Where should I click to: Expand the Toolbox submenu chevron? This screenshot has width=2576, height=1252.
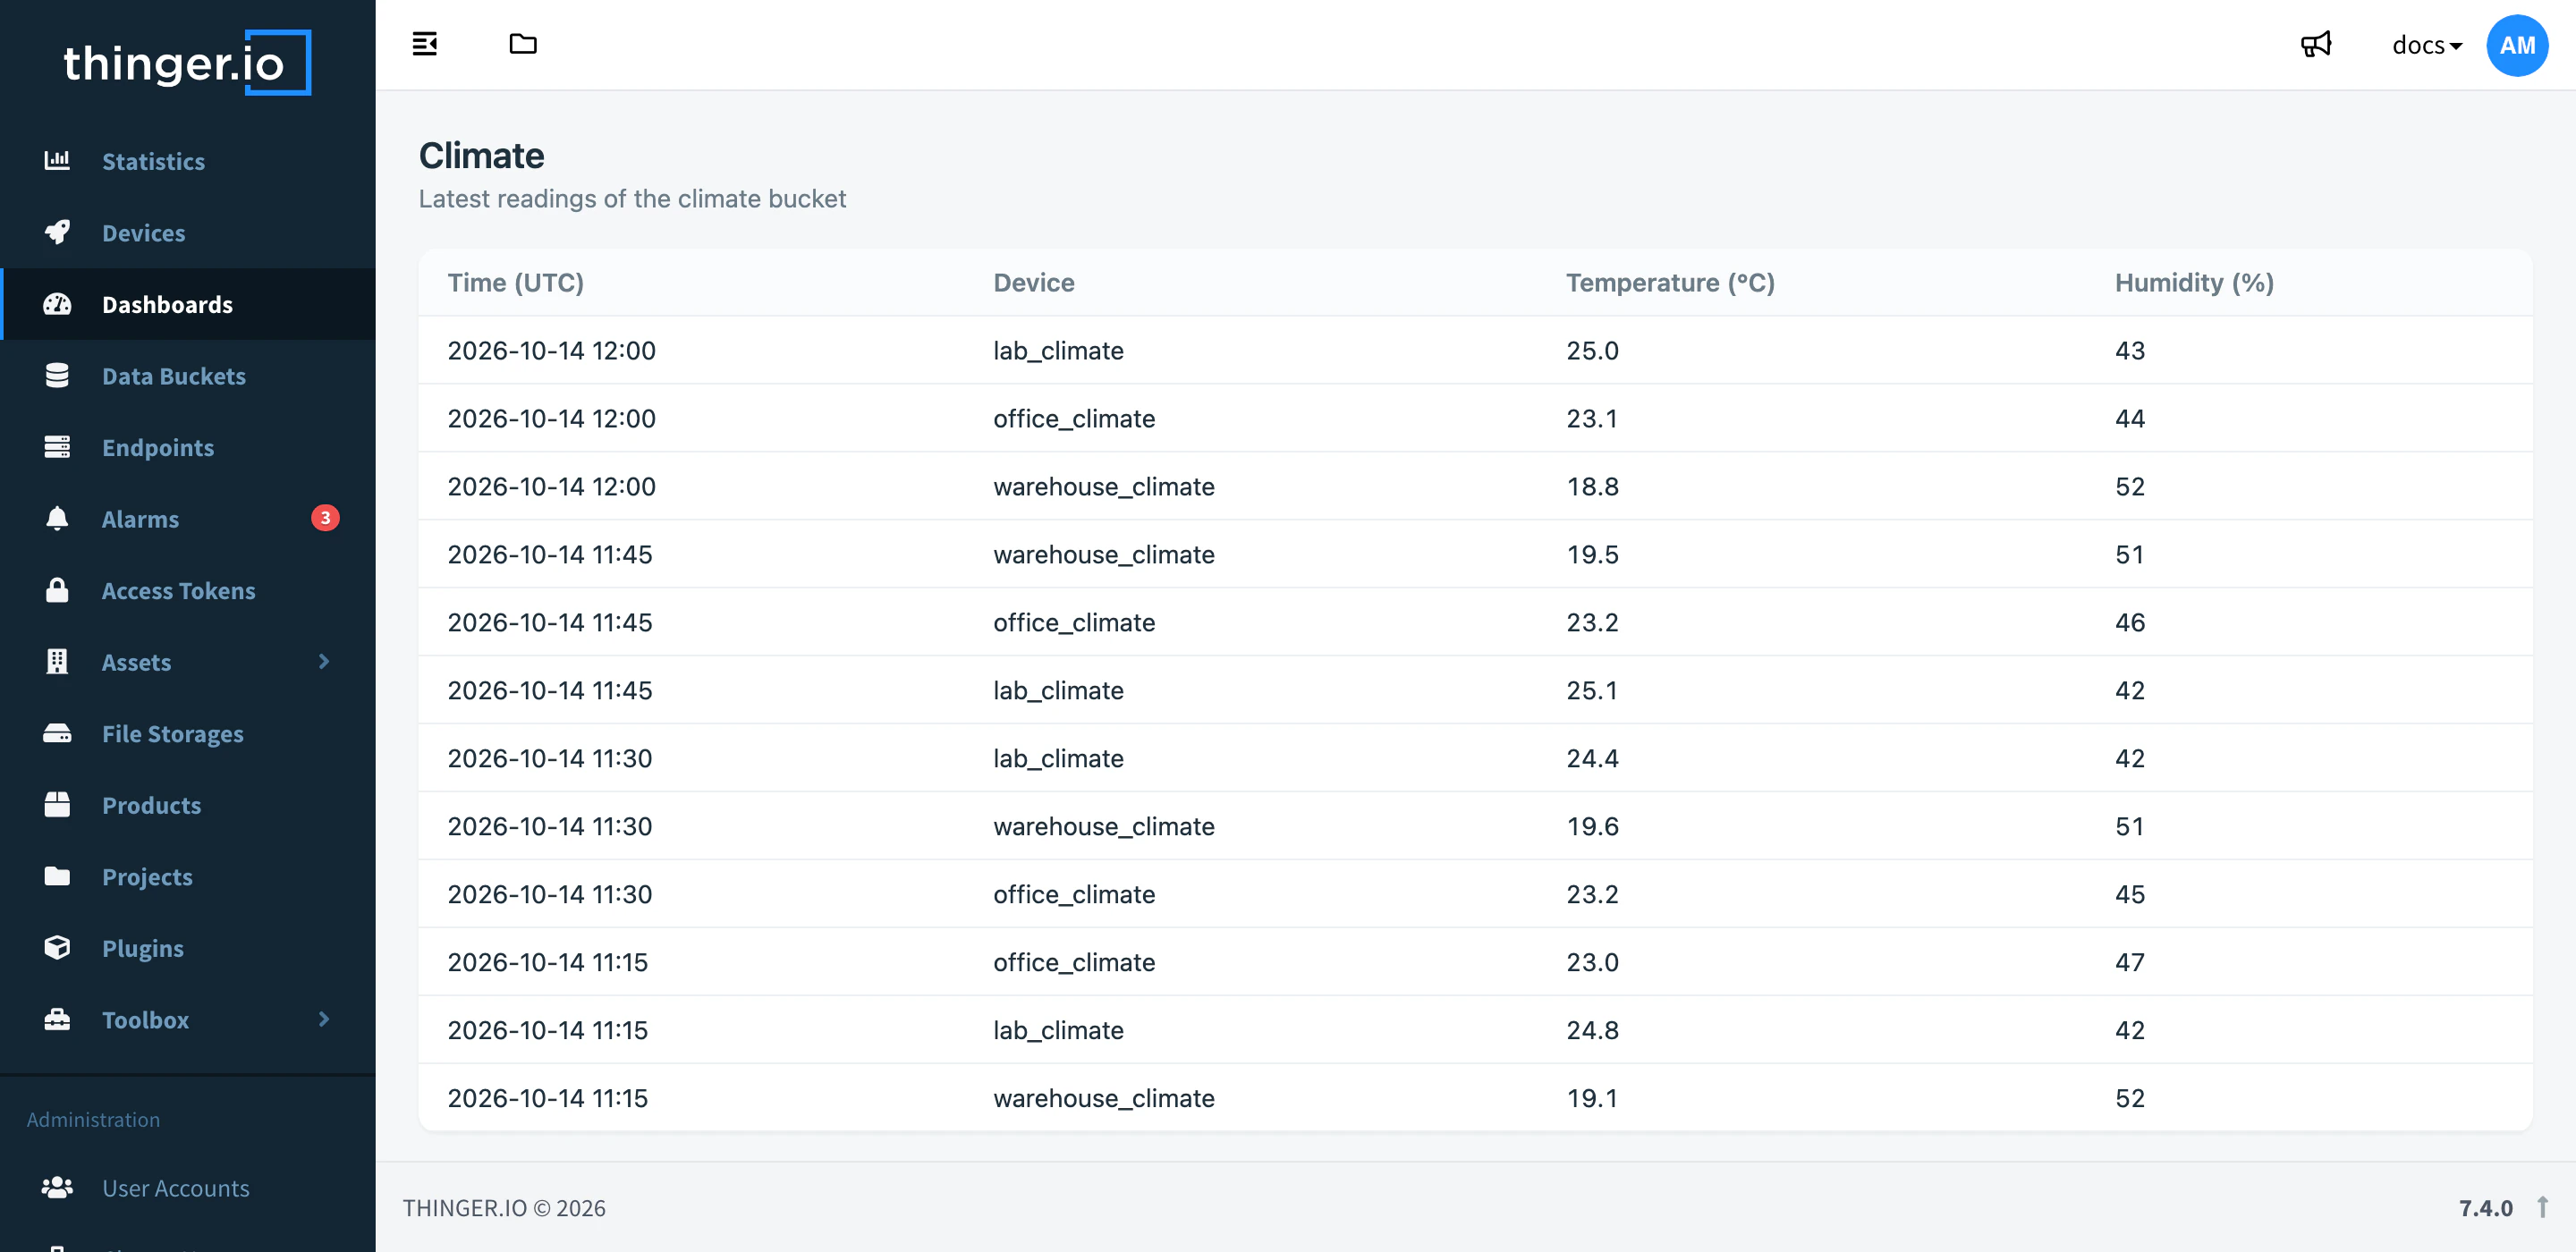point(323,1019)
